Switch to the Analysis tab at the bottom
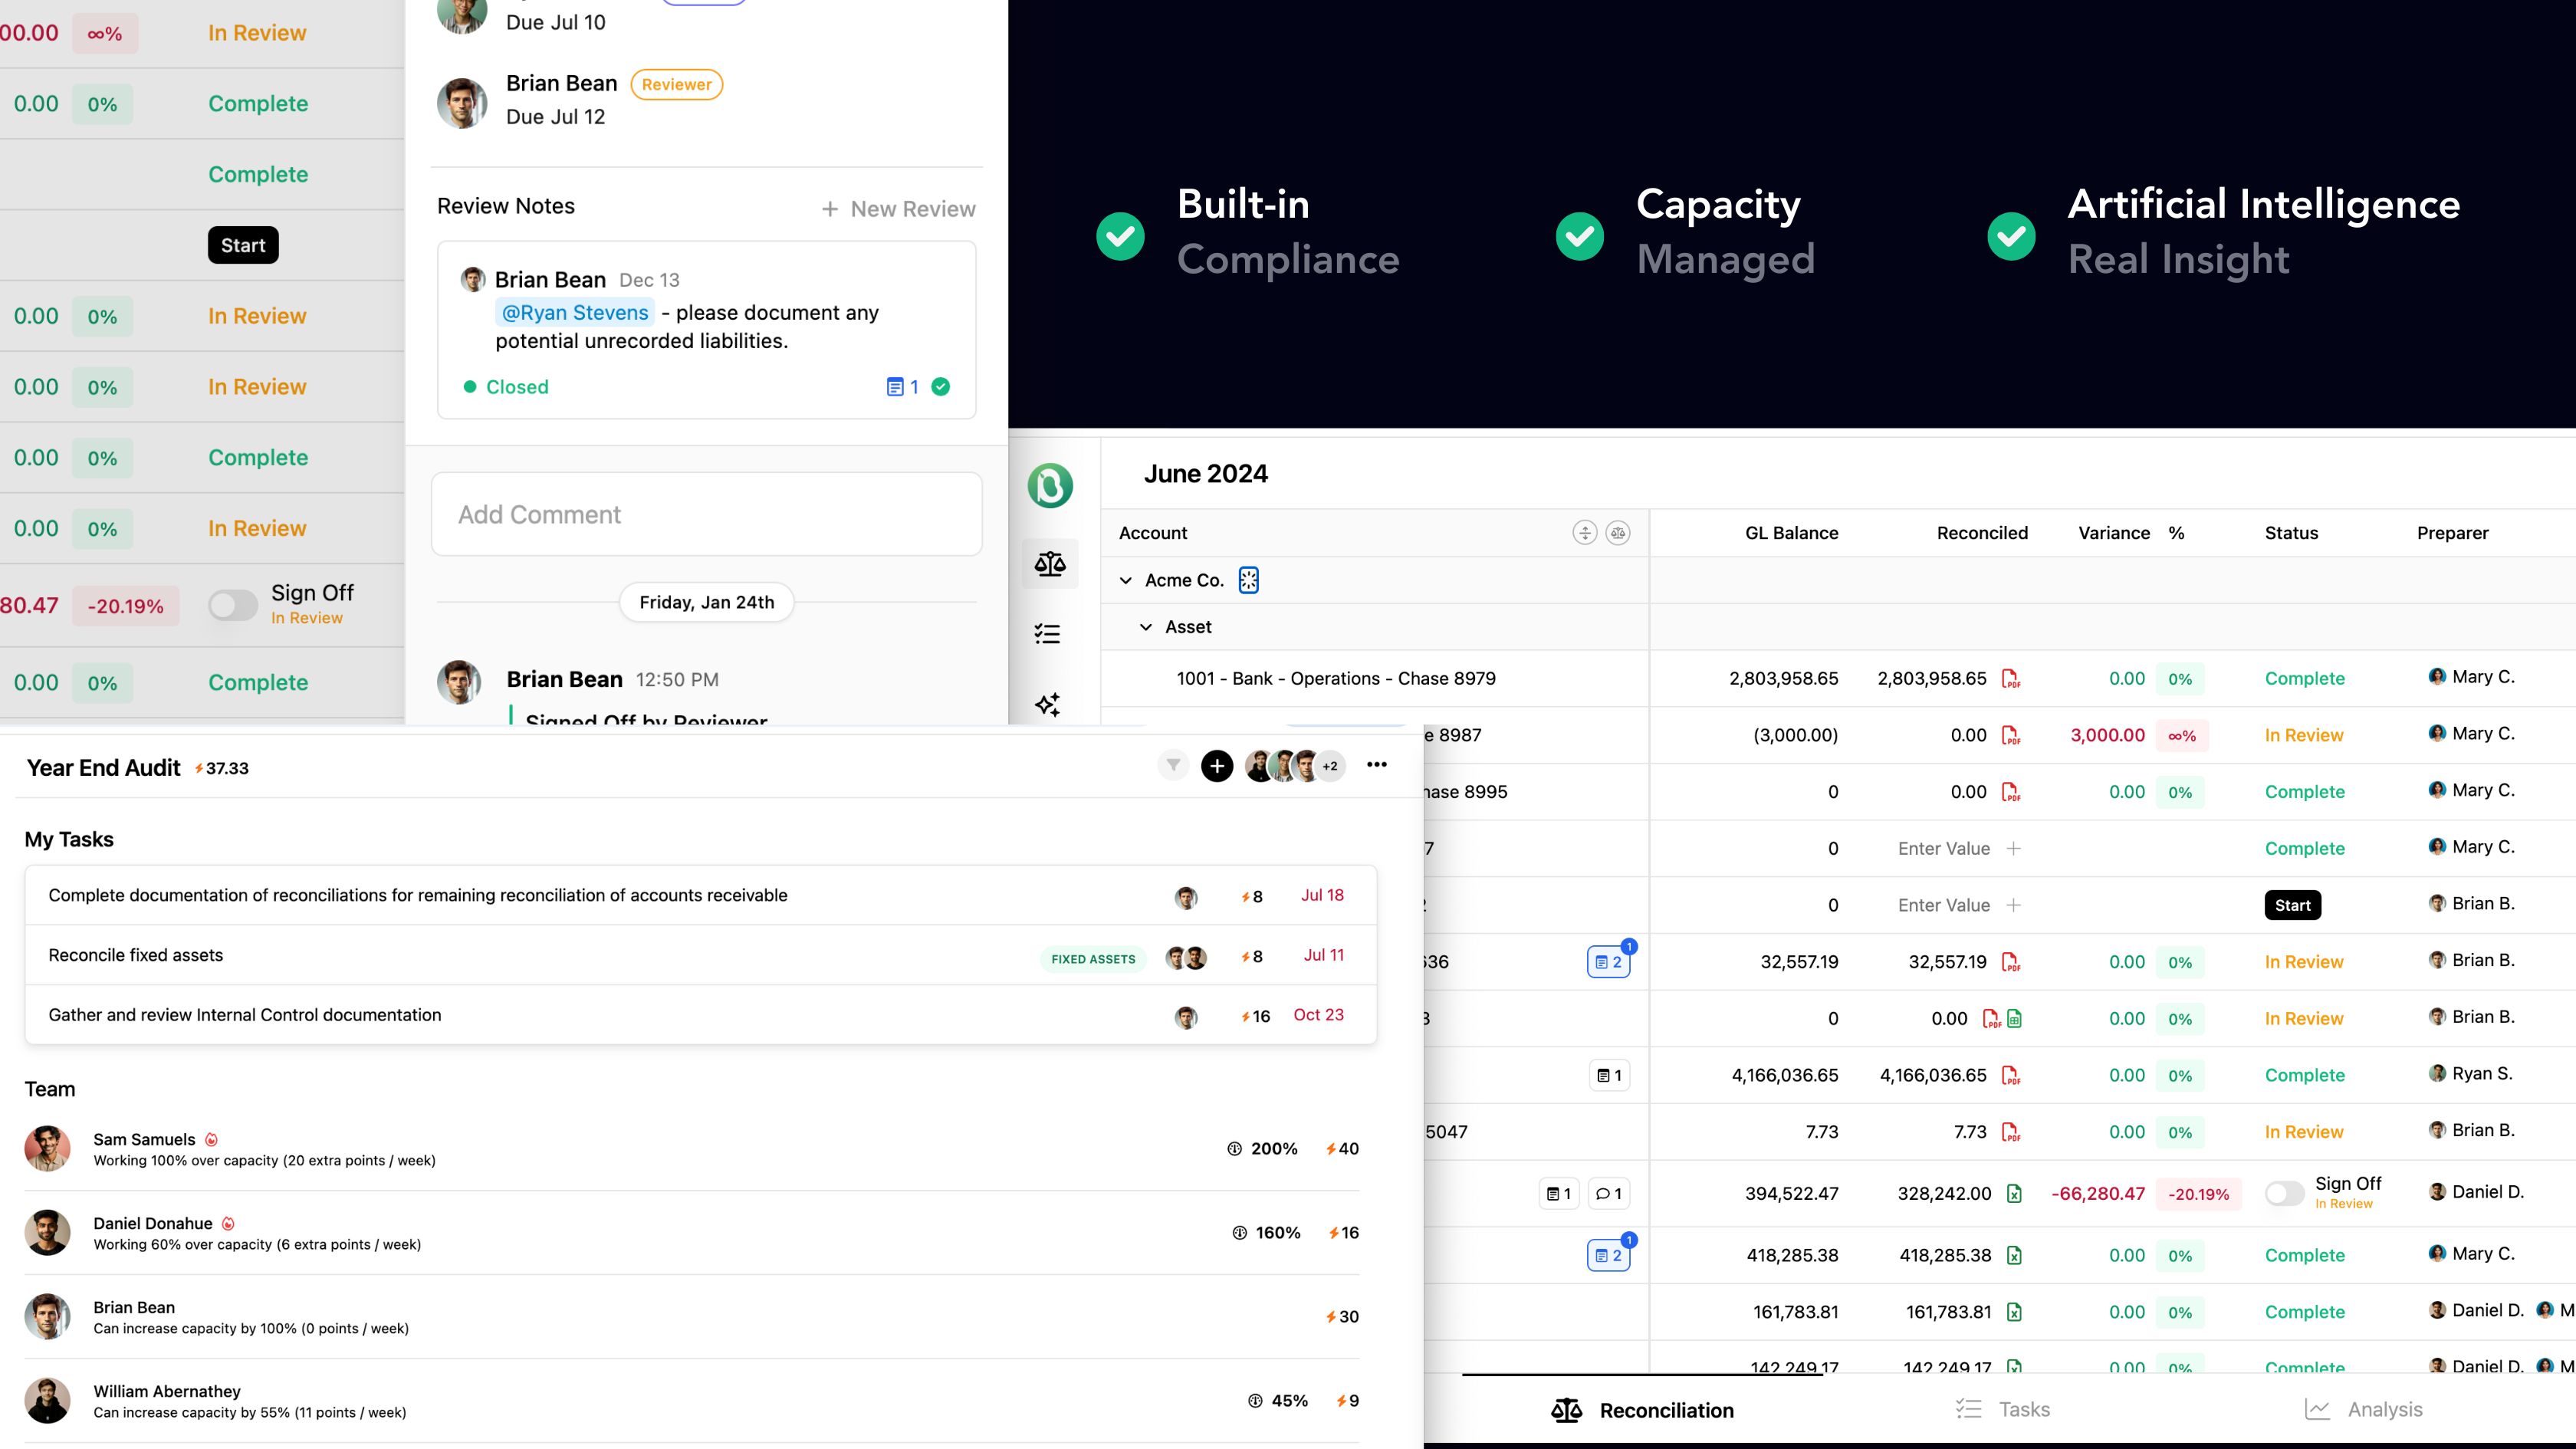2576x1449 pixels. [2364, 1410]
